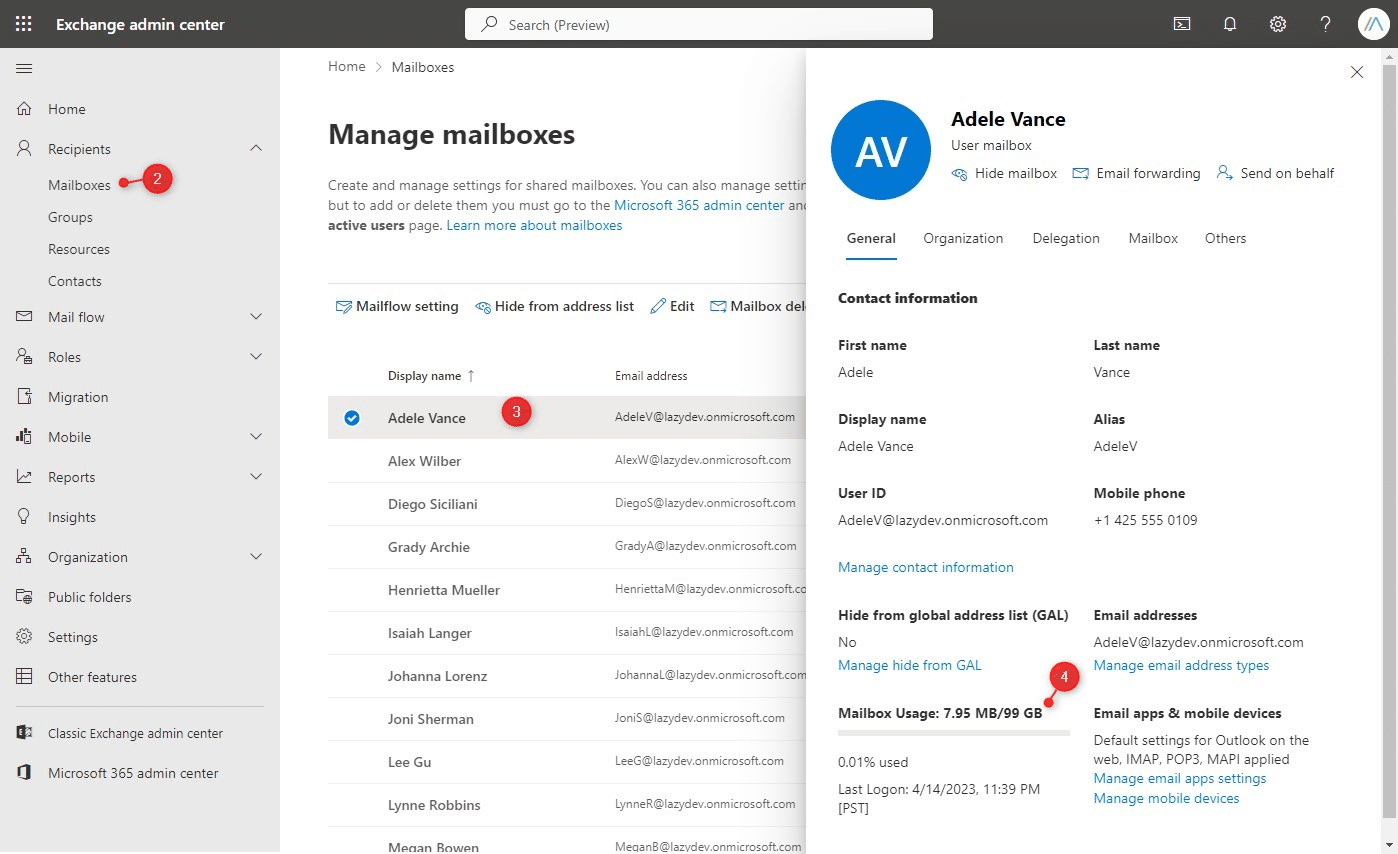Click Hide from address list in toolbar

tap(555, 306)
